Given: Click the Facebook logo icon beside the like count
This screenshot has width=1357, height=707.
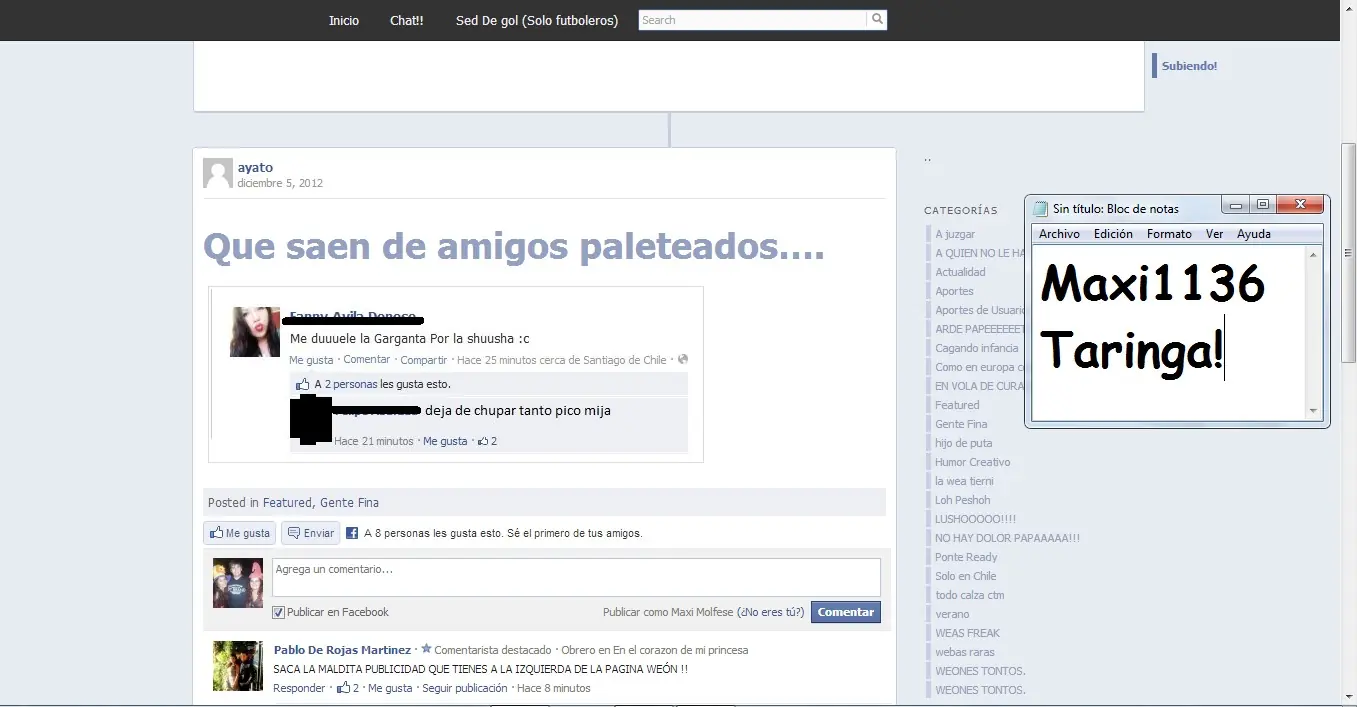Looking at the screenshot, I should pos(352,533).
